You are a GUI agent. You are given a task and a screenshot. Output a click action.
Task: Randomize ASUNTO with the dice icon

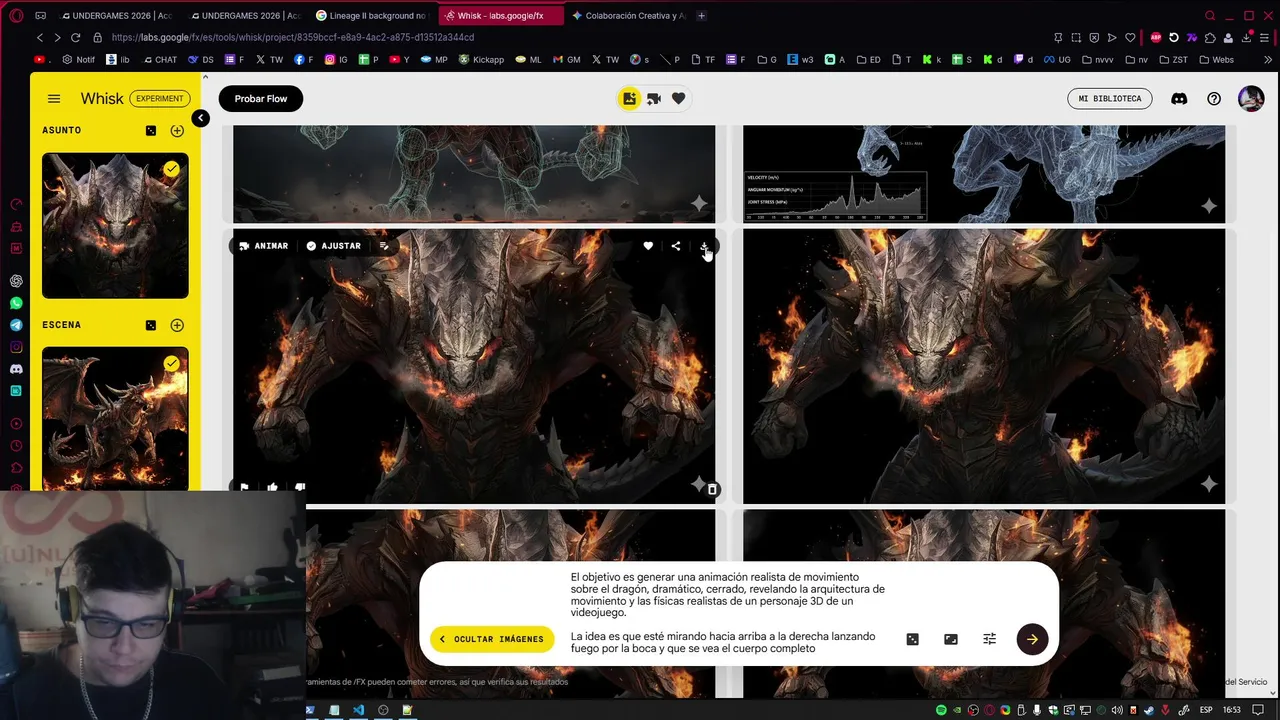click(151, 131)
